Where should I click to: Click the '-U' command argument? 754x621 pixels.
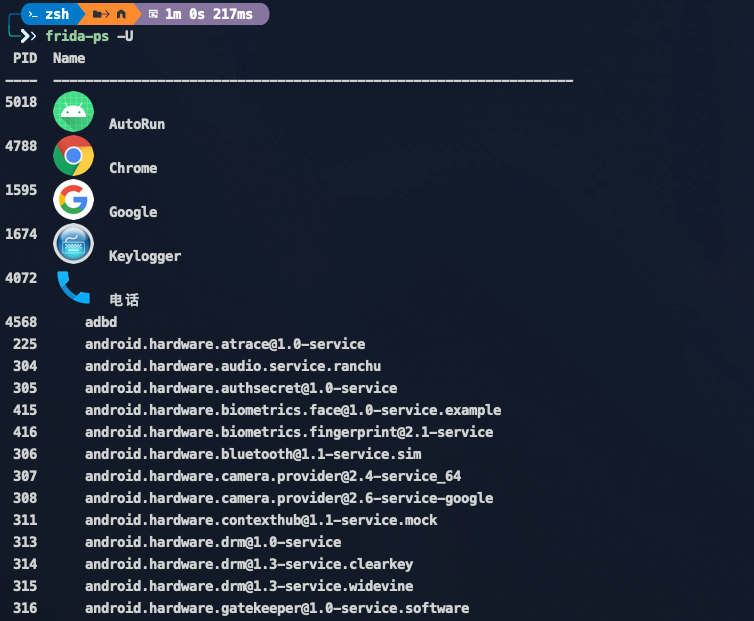click(x=126, y=36)
